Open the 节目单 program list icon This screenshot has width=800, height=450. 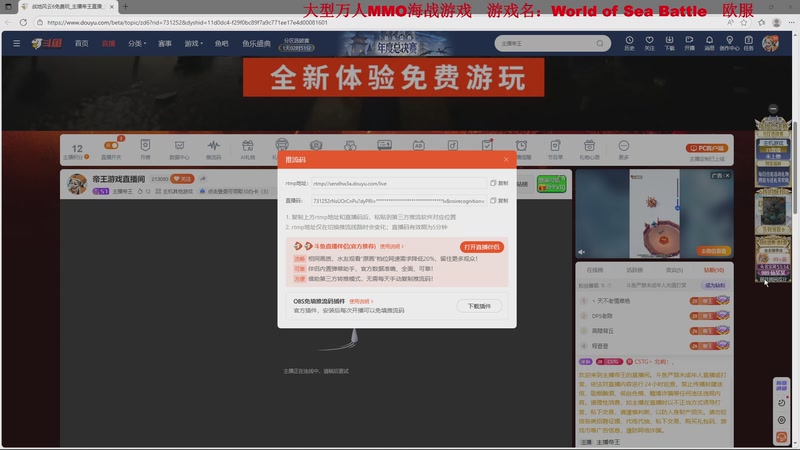coord(555,149)
